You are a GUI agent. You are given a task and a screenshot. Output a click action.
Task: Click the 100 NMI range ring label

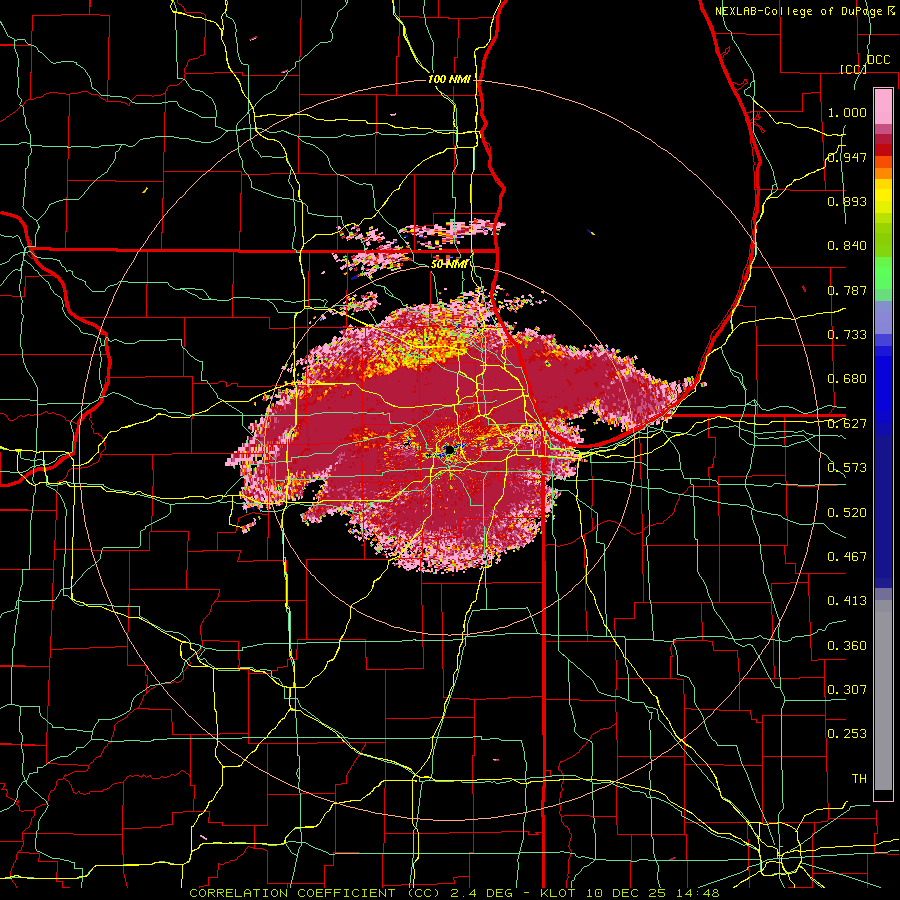point(448,79)
